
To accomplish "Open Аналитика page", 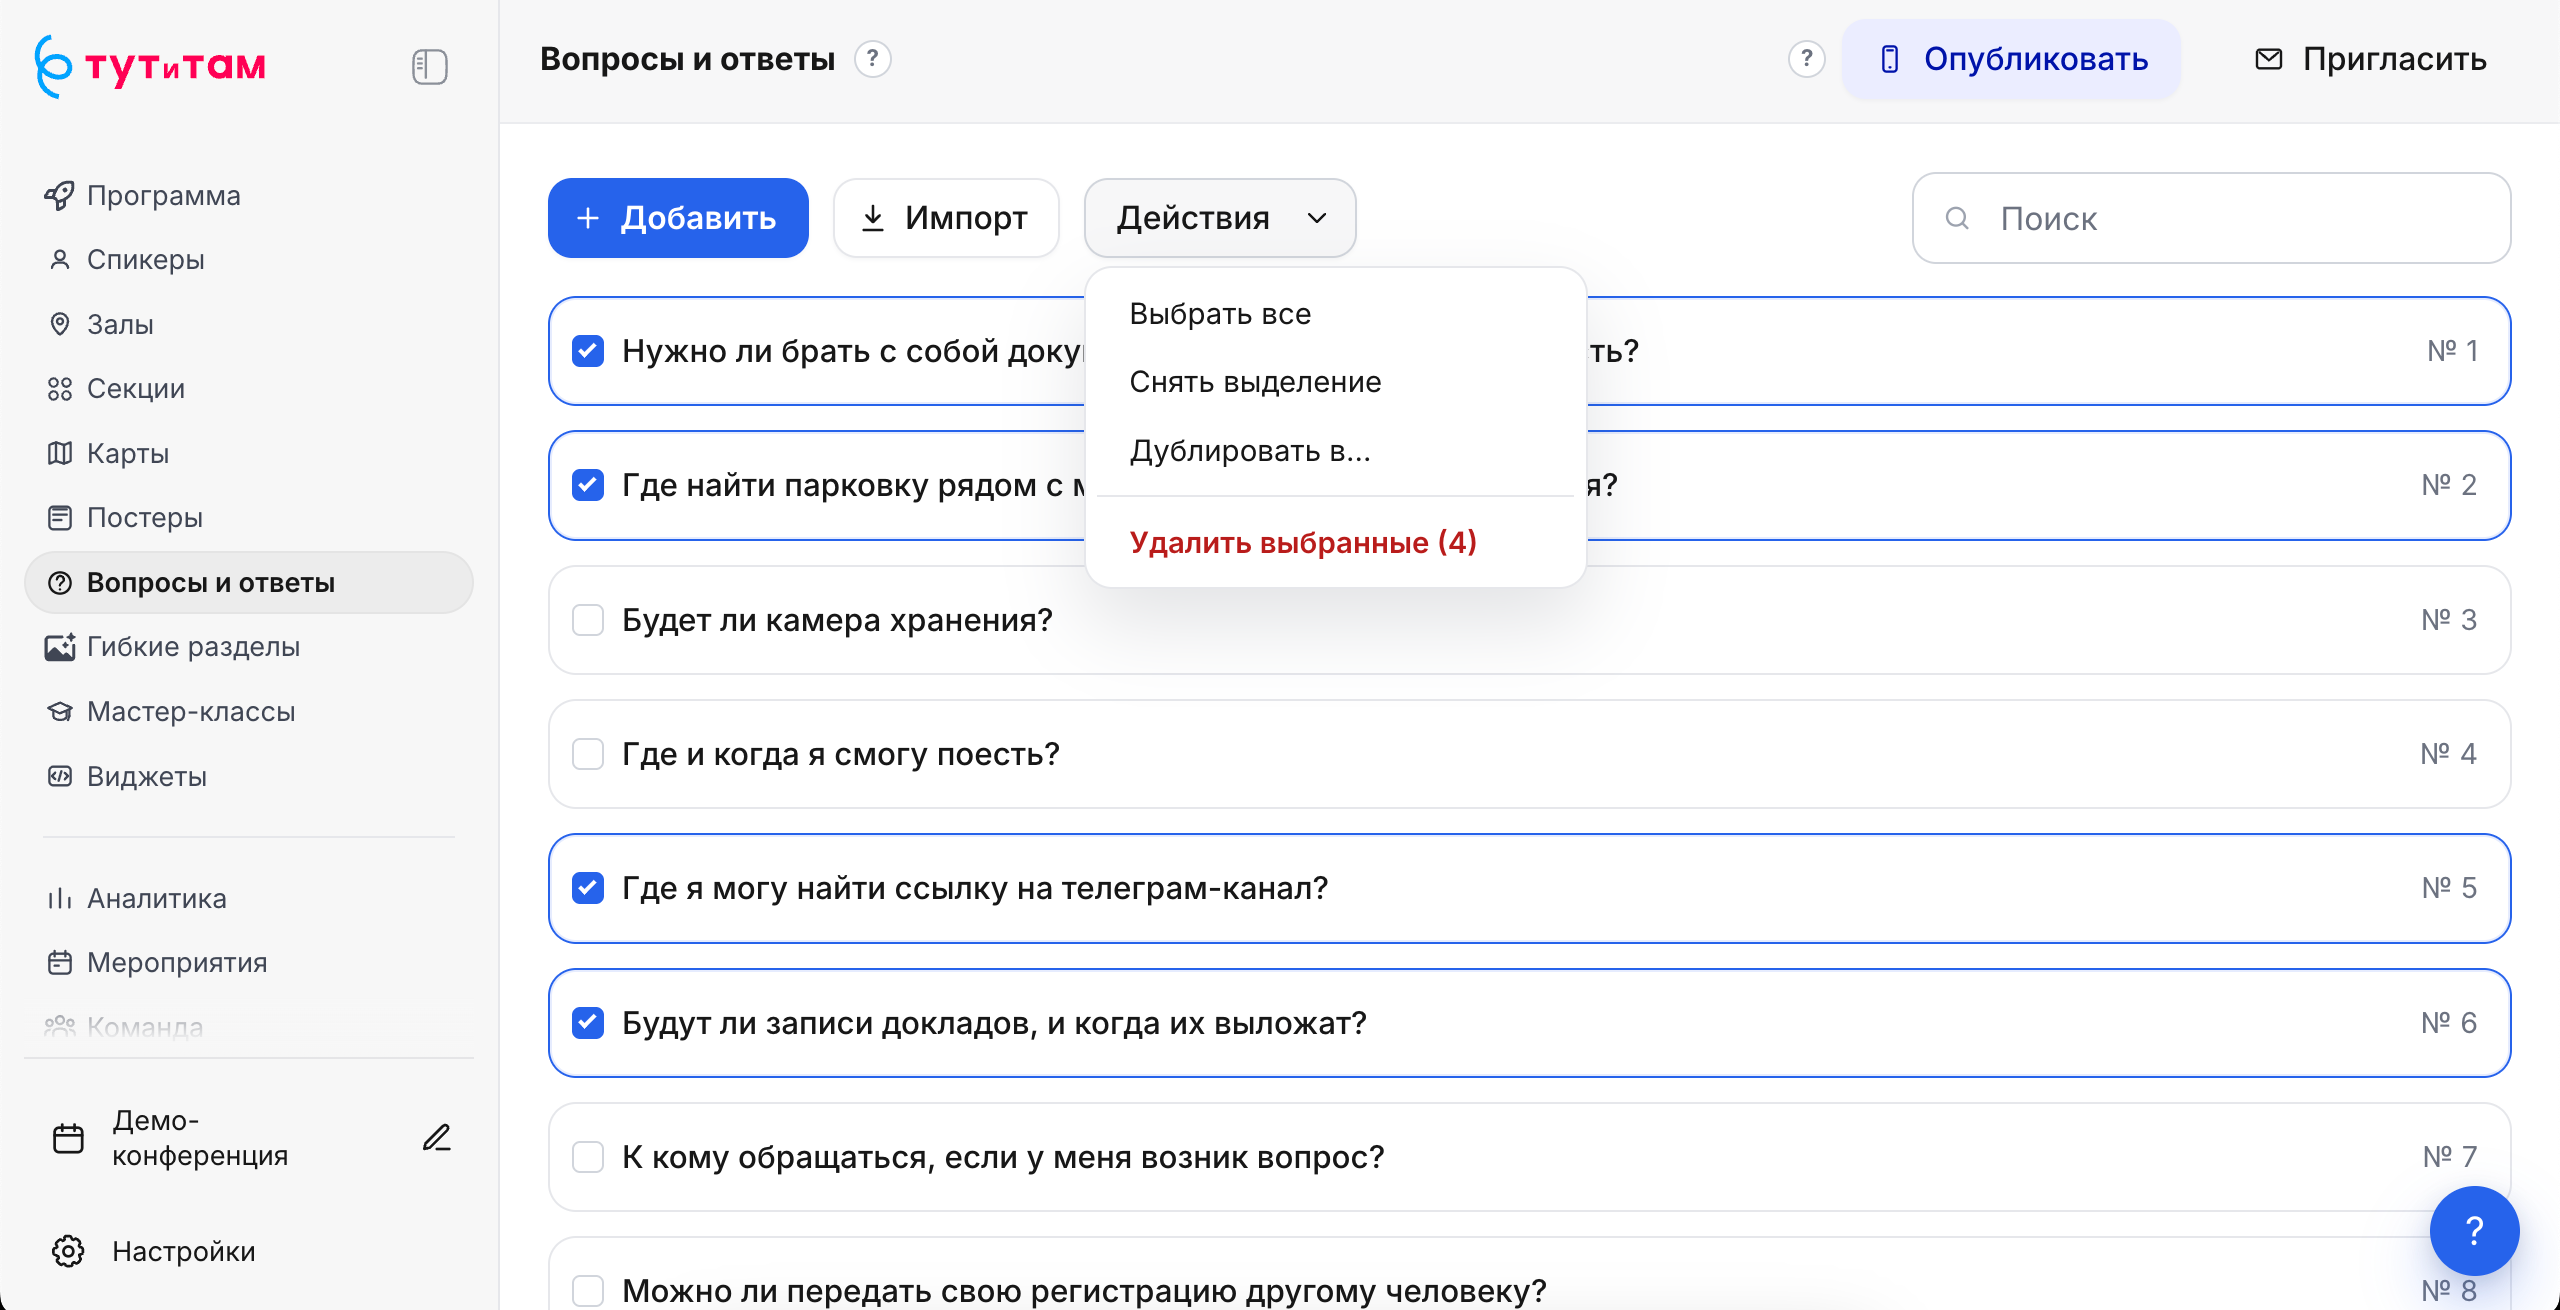I will tap(248, 898).
